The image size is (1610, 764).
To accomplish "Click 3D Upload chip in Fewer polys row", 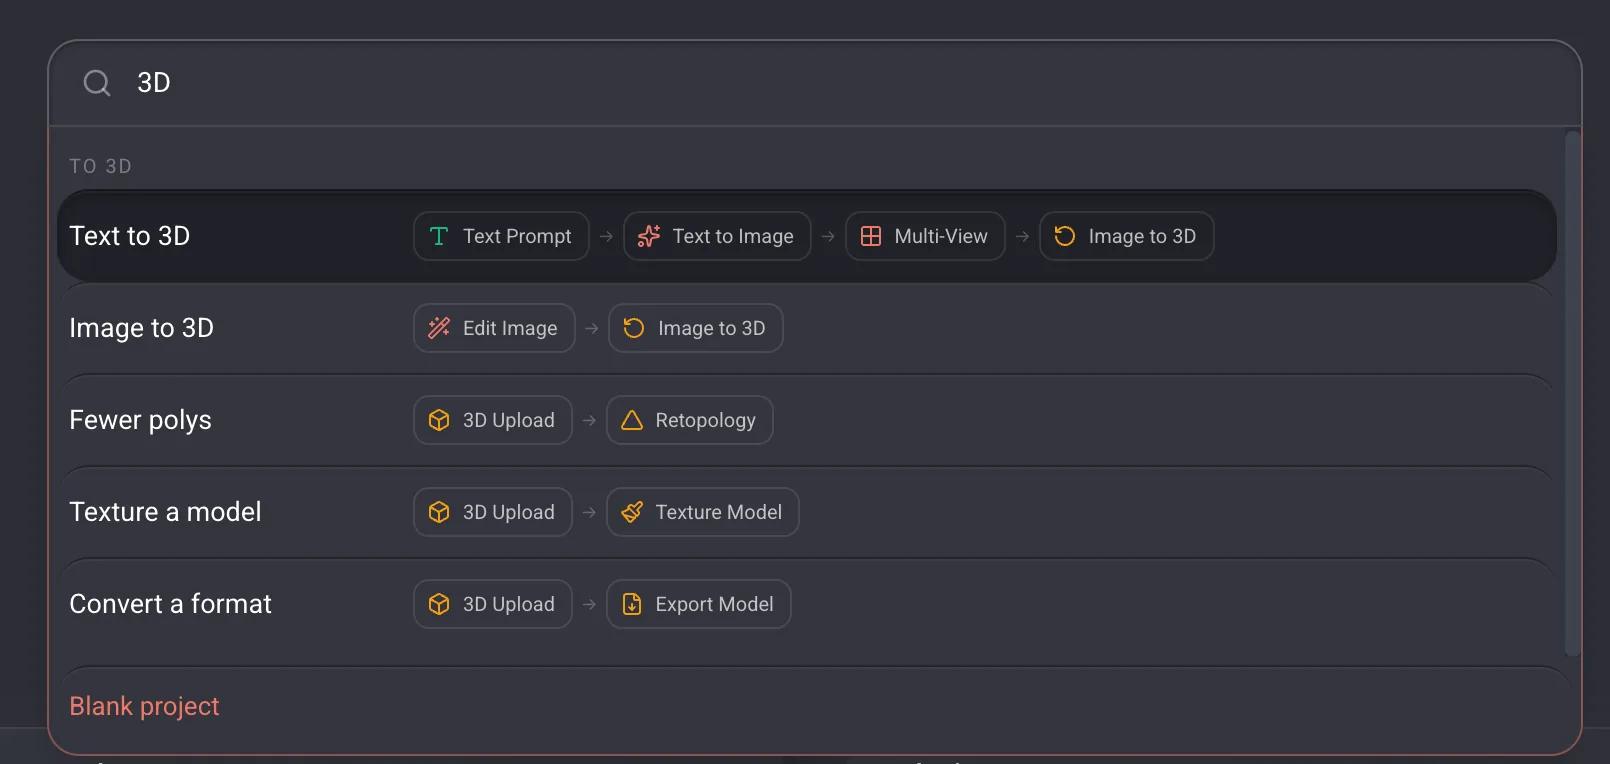I will (492, 420).
